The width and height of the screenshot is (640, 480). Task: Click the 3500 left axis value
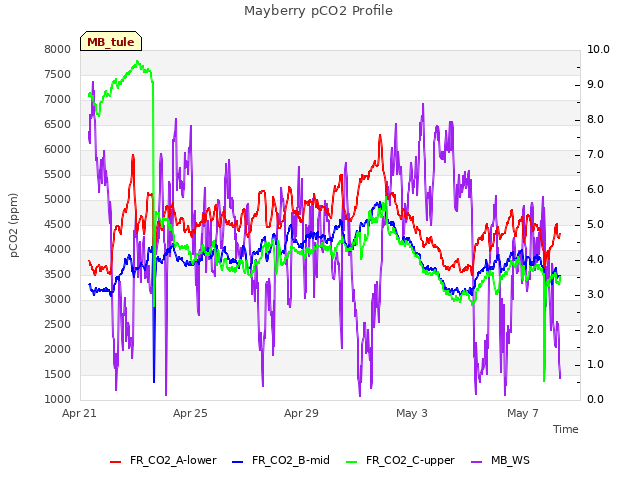[x=58, y=274]
